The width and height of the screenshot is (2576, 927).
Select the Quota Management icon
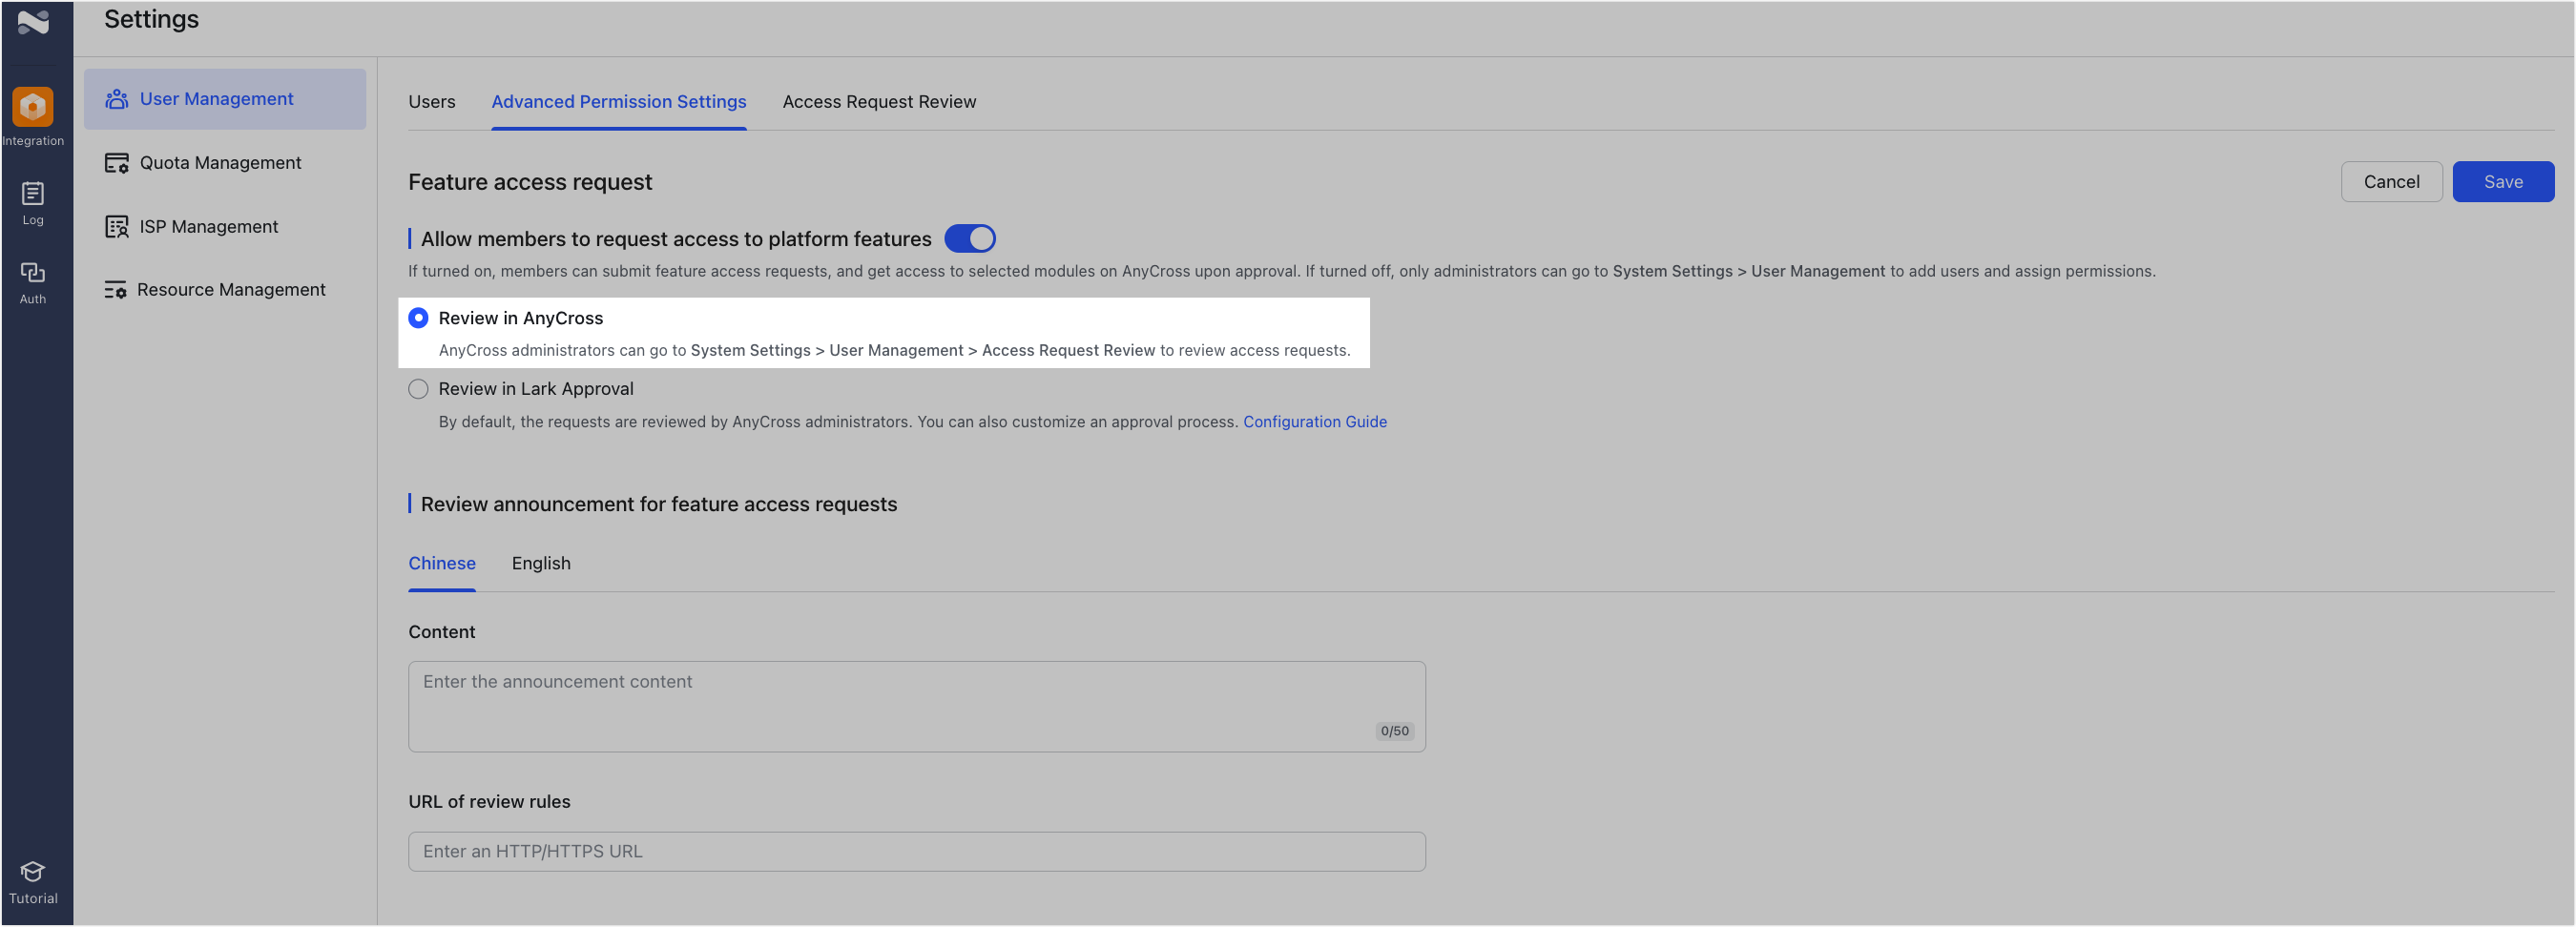(x=117, y=162)
